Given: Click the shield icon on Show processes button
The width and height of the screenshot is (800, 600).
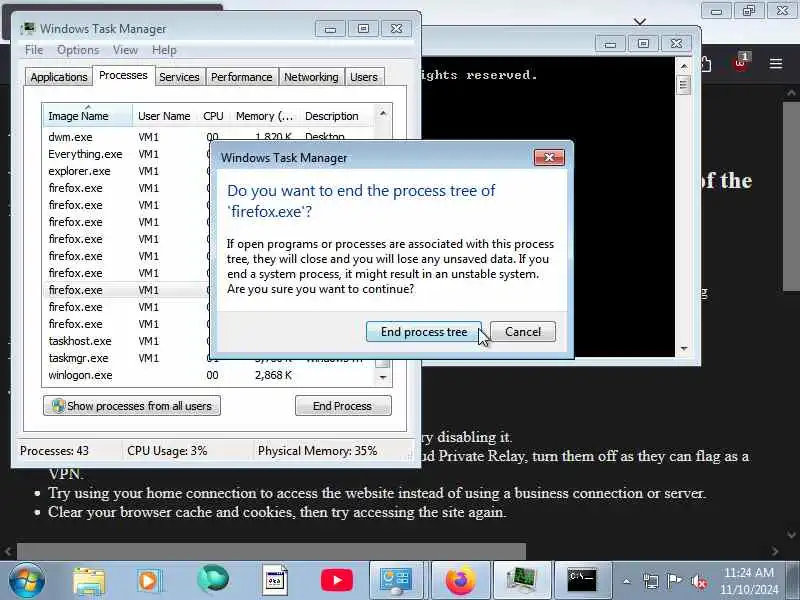Looking at the screenshot, I should click(58, 406).
